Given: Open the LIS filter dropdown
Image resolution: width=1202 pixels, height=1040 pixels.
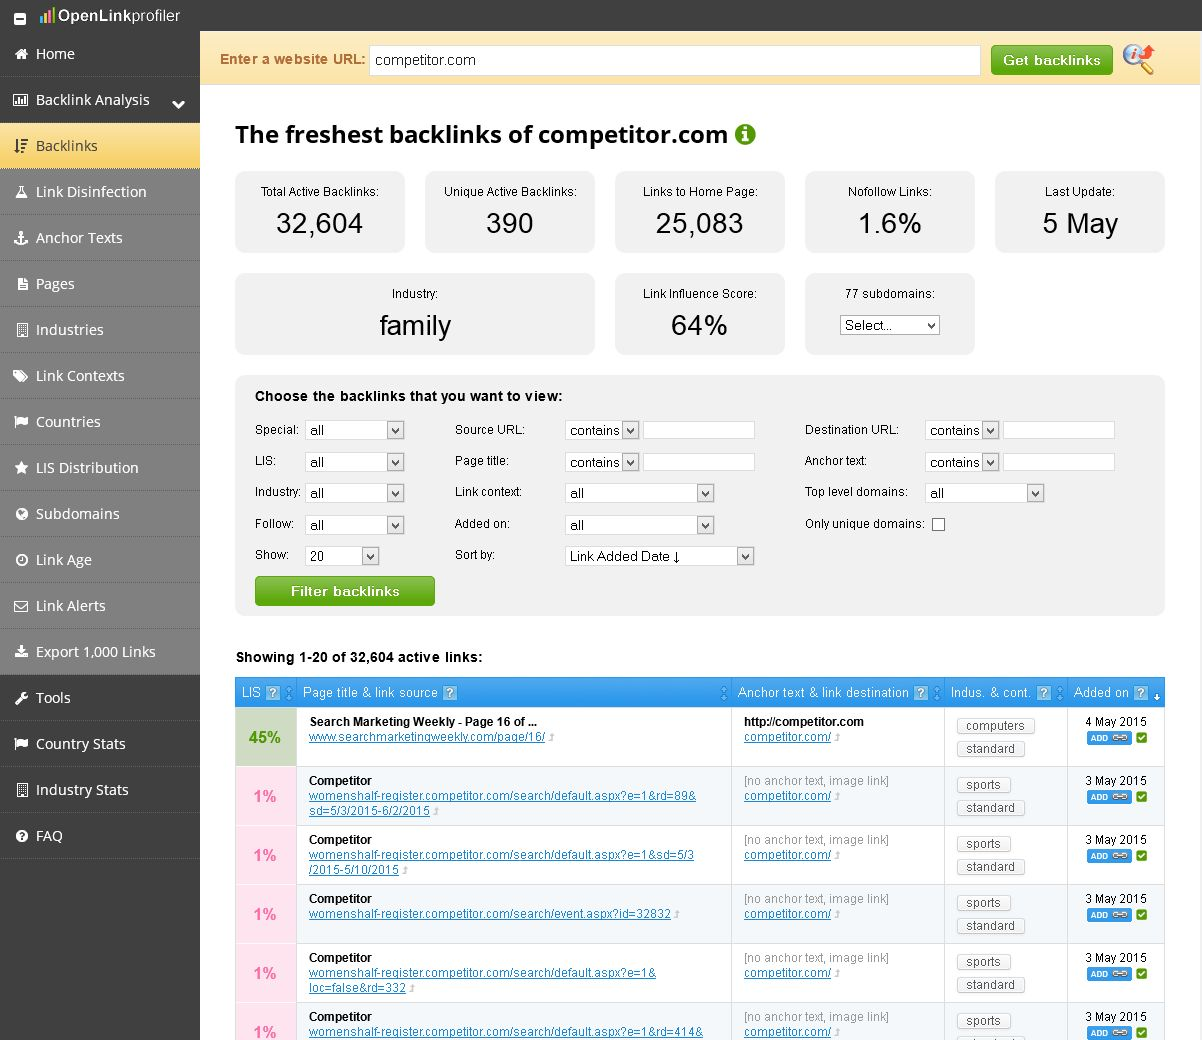Looking at the screenshot, I should click(x=355, y=462).
